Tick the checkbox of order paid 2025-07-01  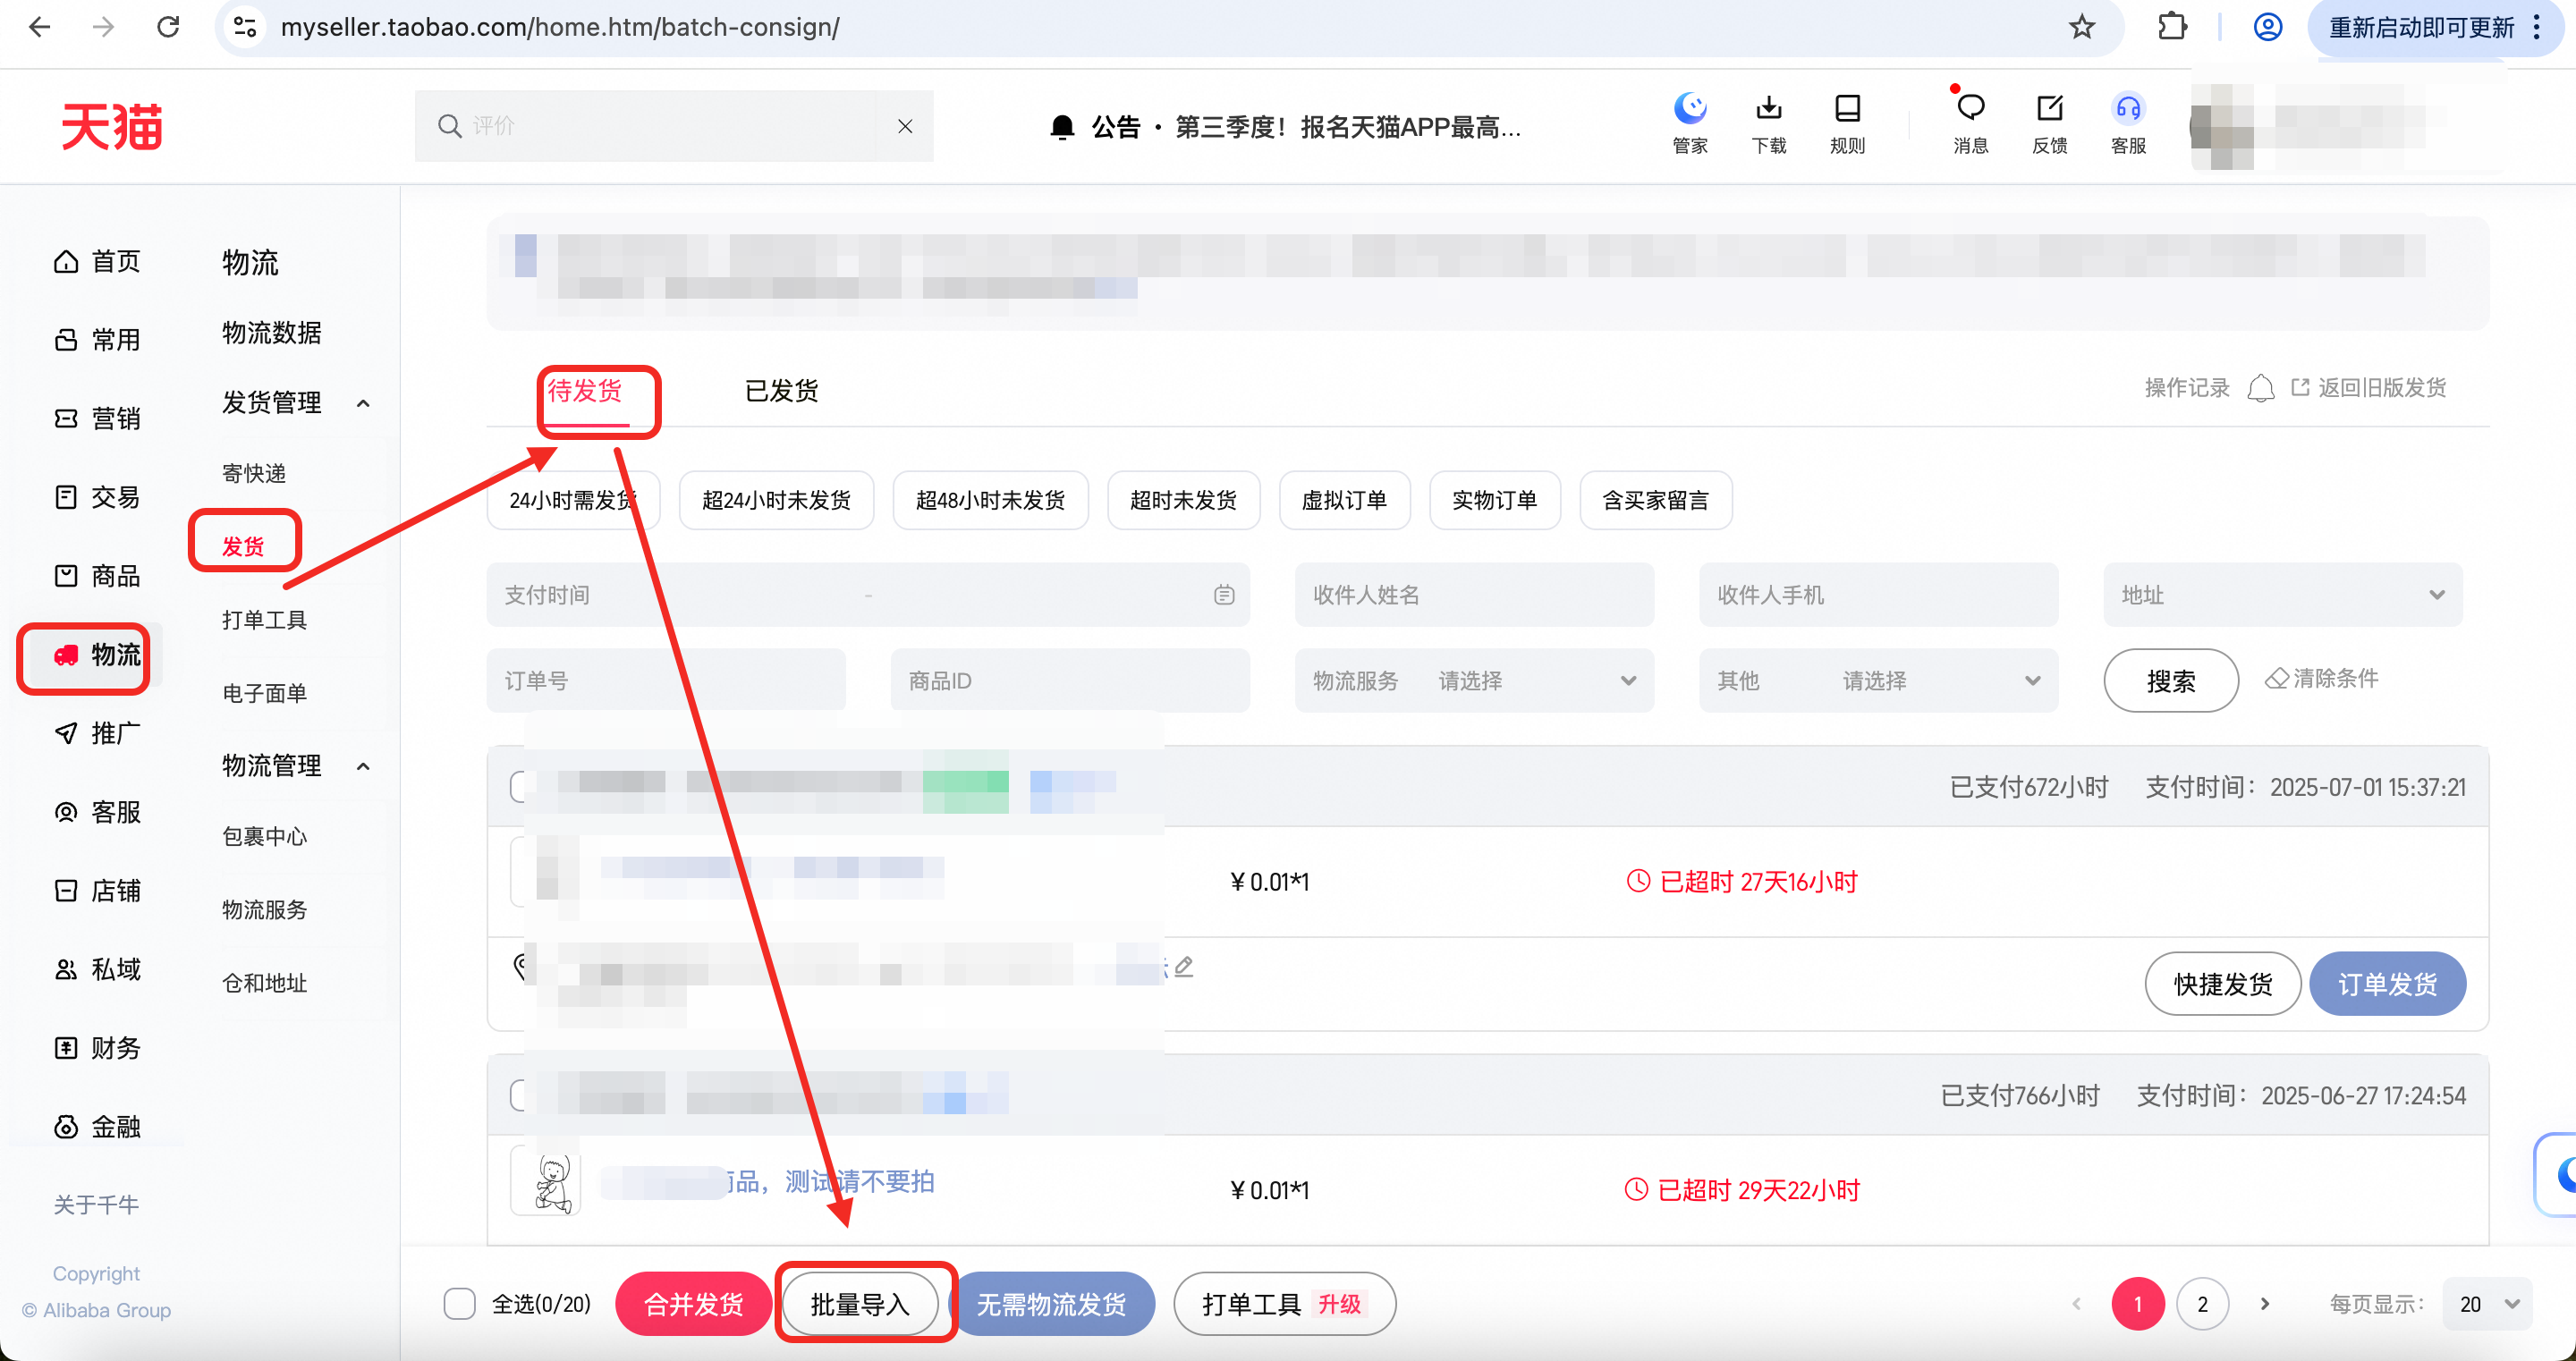[518, 786]
